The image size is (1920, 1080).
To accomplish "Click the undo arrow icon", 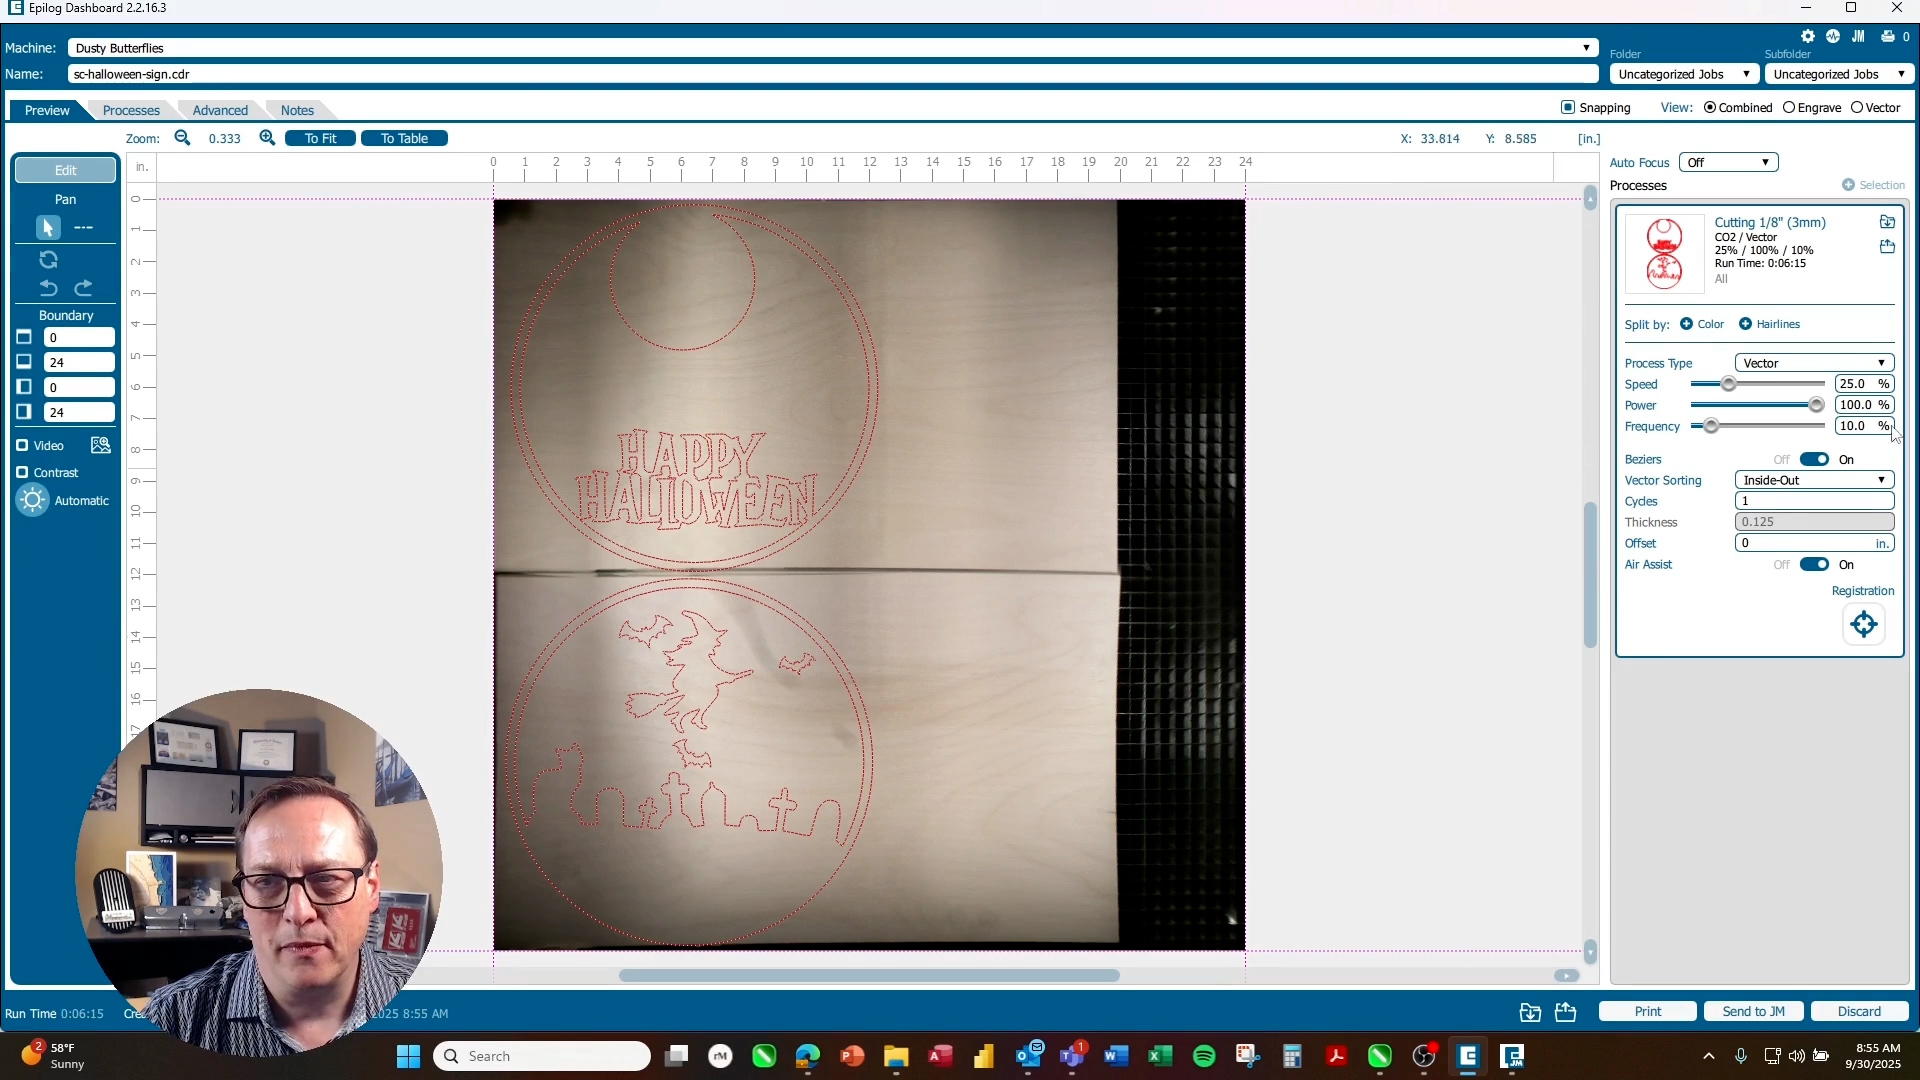I will (x=48, y=288).
